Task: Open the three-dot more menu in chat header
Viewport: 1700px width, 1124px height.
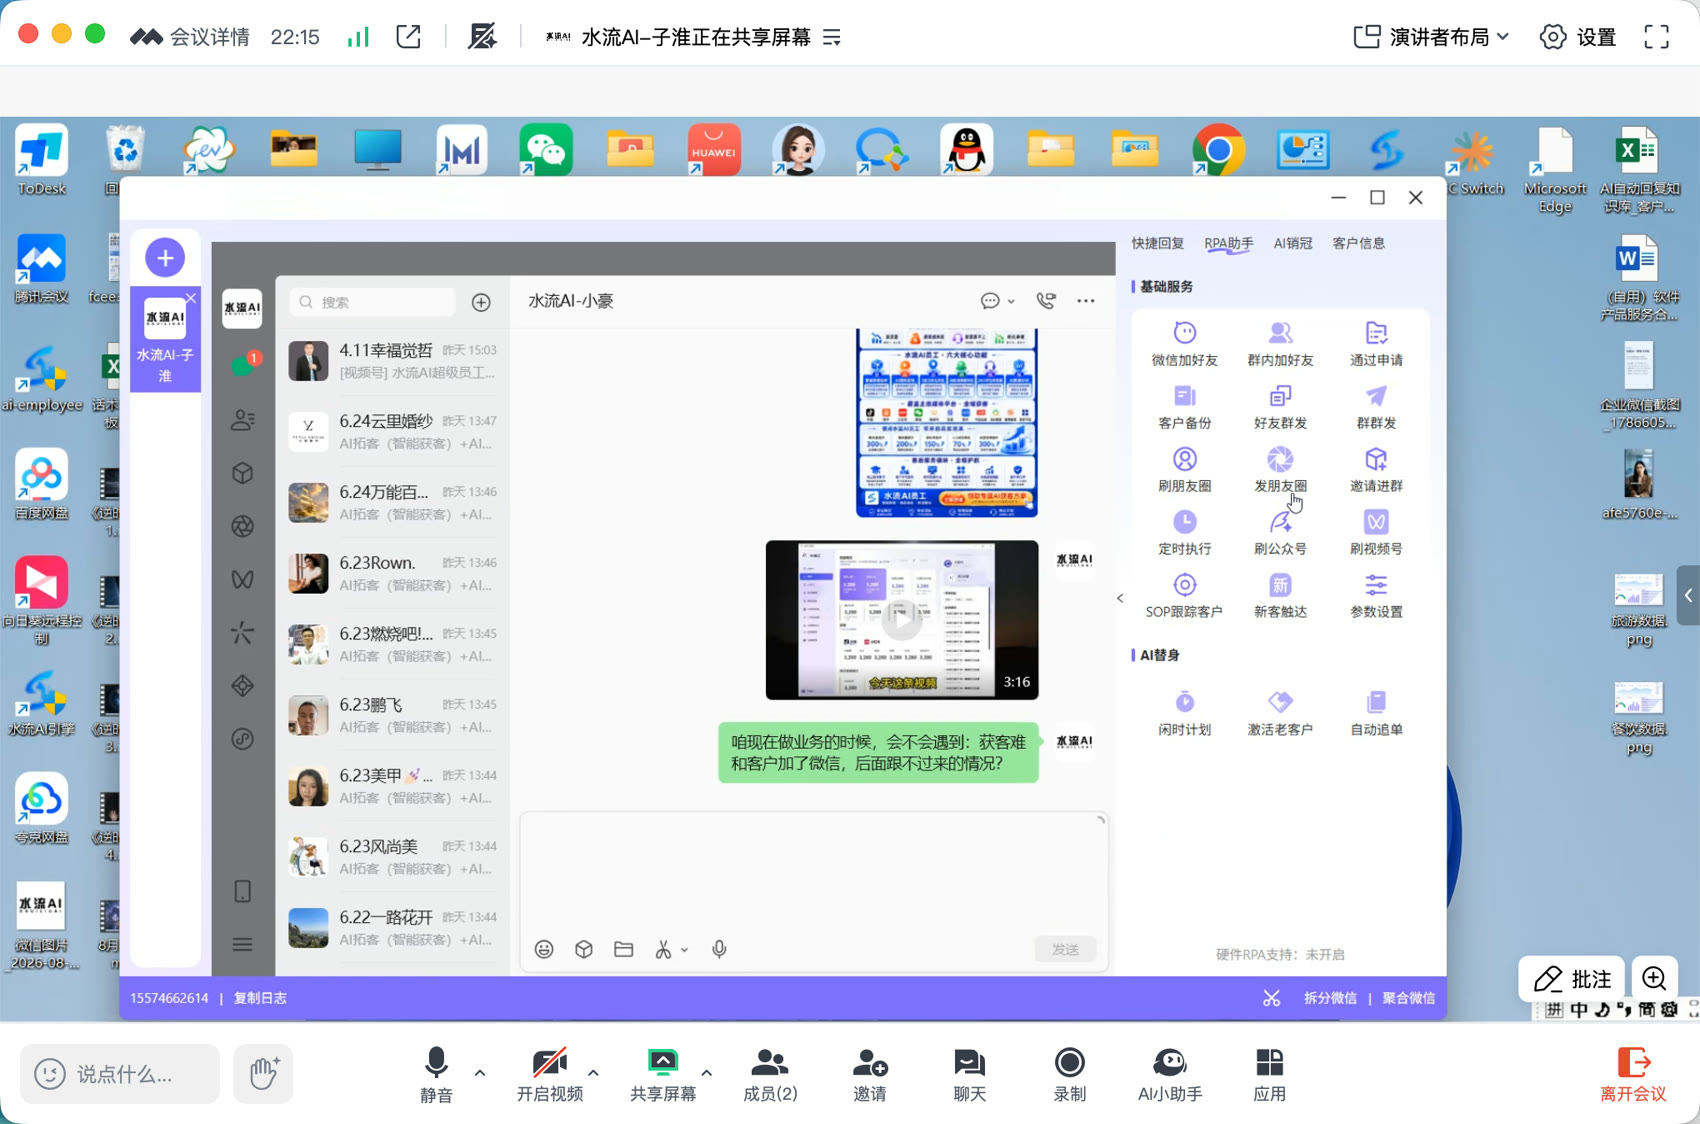Action: click(x=1086, y=301)
